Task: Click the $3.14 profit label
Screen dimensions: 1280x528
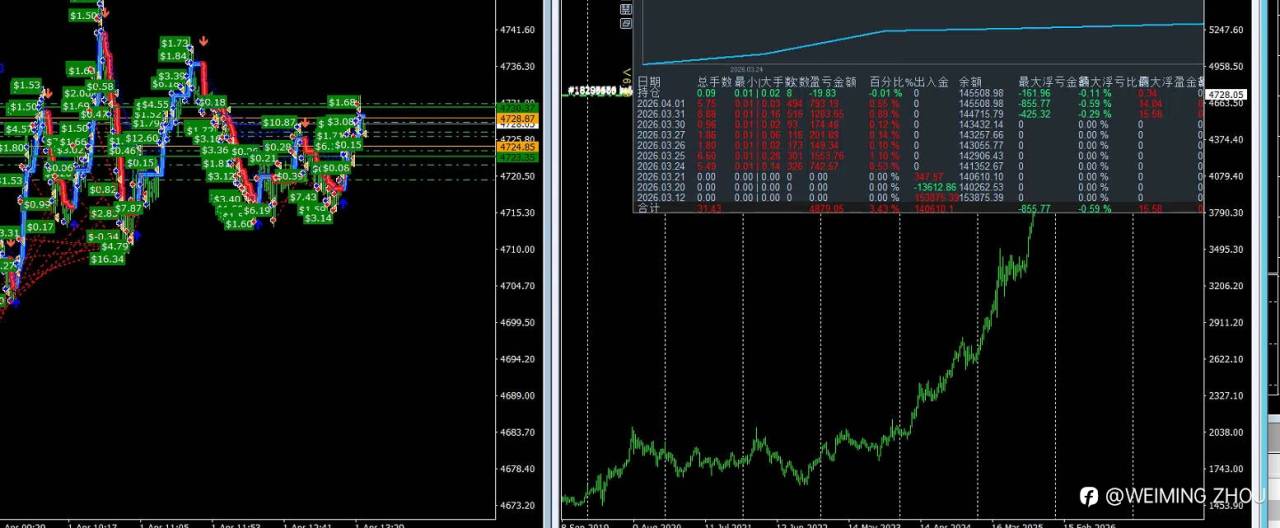Action: (x=318, y=218)
